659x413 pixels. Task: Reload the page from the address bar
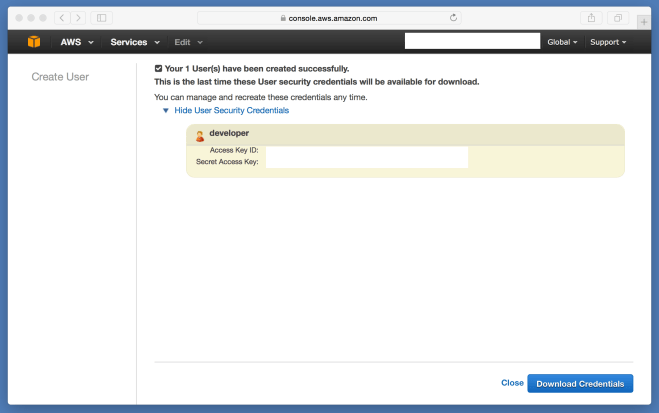pyautogui.click(x=455, y=18)
